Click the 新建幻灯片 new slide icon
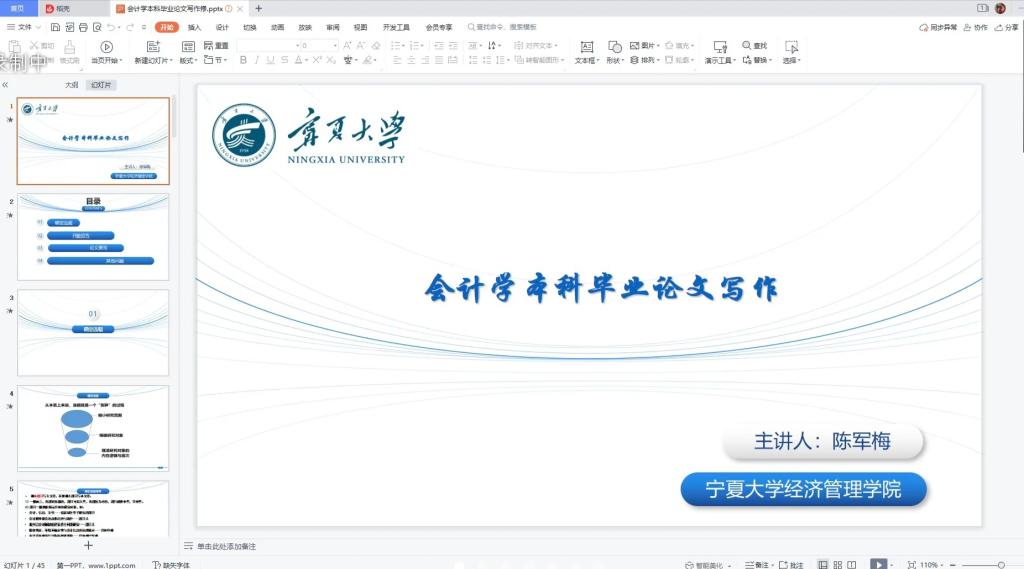 (153, 47)
